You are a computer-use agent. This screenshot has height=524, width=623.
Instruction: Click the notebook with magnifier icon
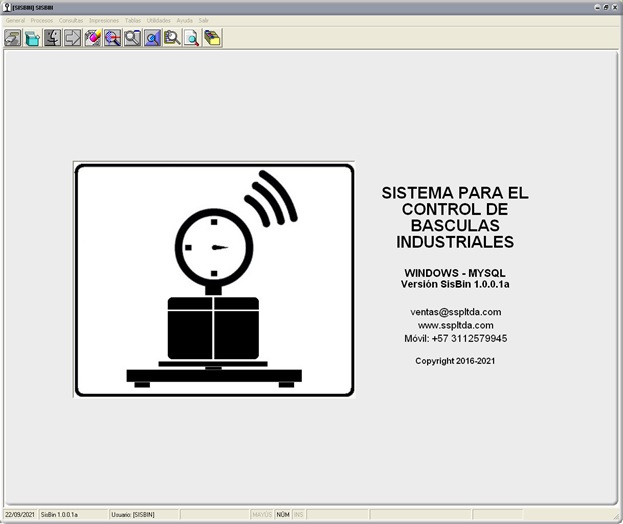[172, 38]
